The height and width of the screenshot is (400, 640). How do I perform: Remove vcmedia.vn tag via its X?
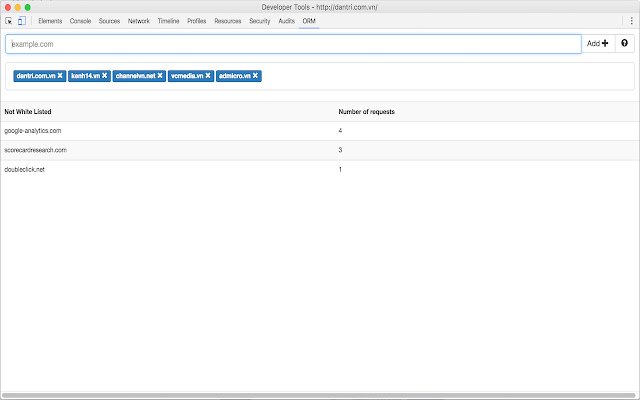(208, 76)
